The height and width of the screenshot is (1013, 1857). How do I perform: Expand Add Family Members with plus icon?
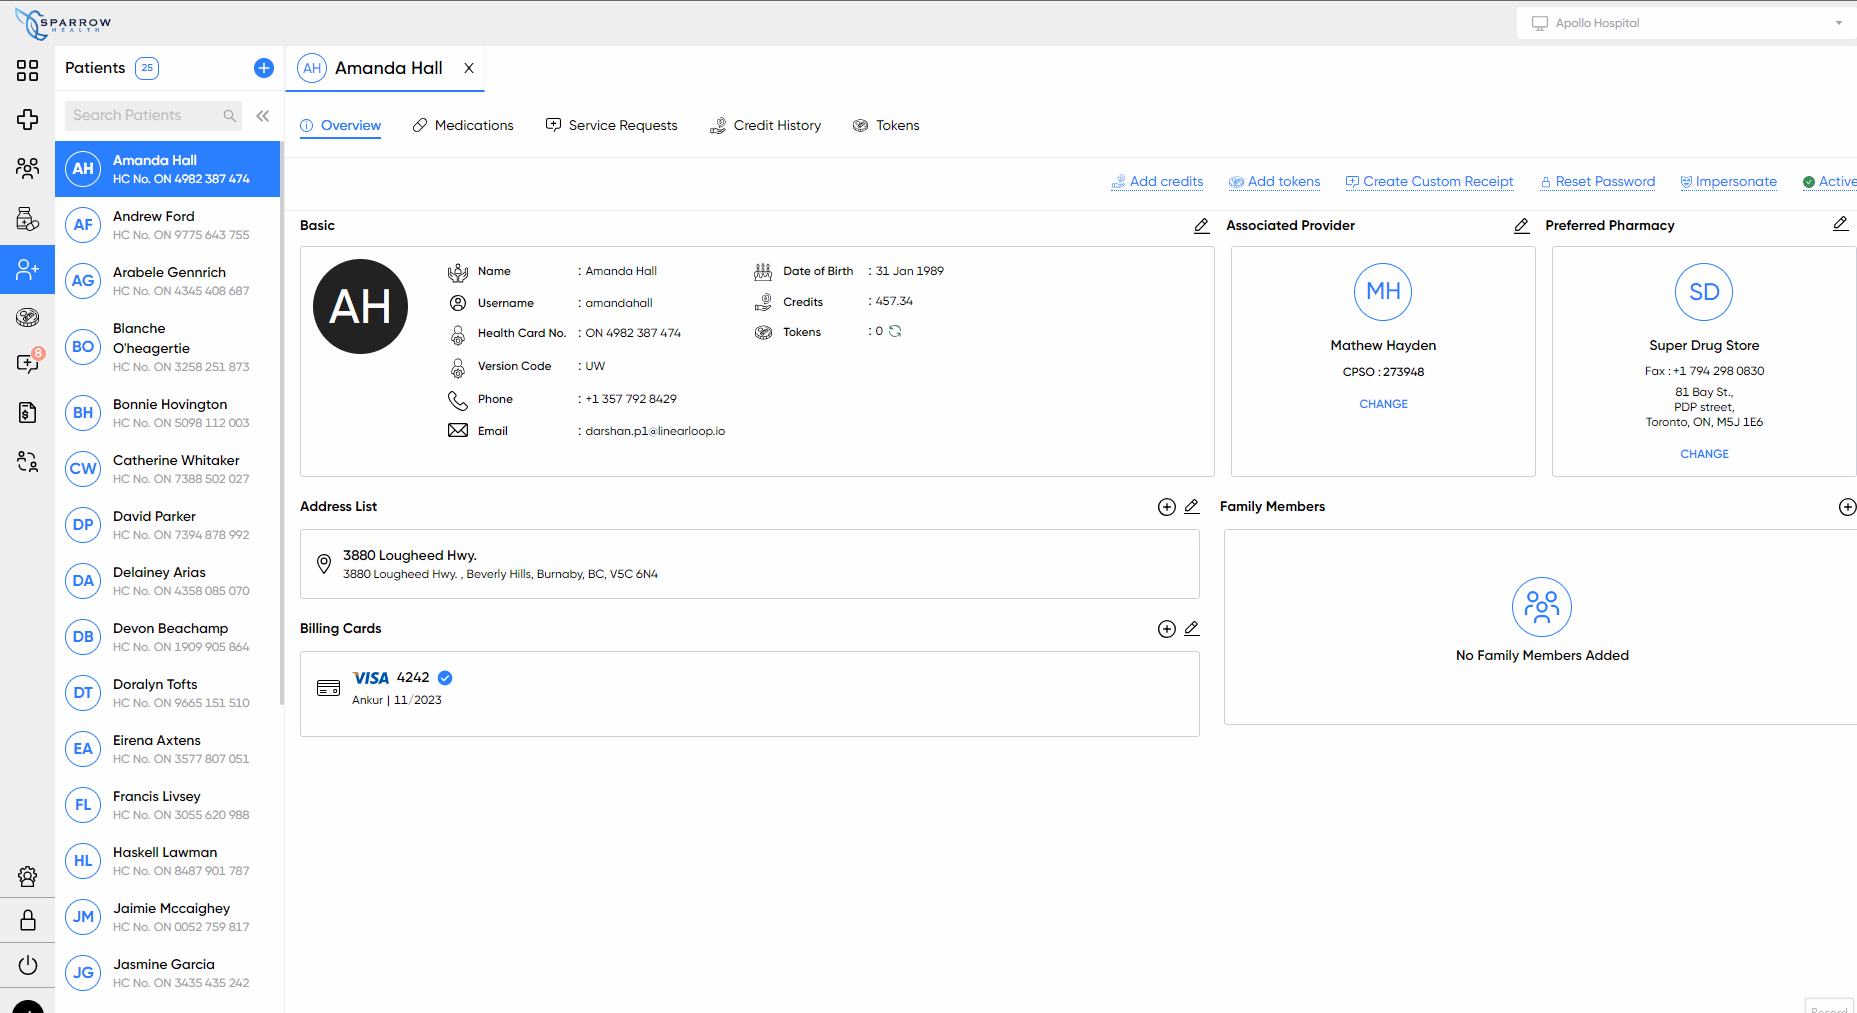[1846, 507]
